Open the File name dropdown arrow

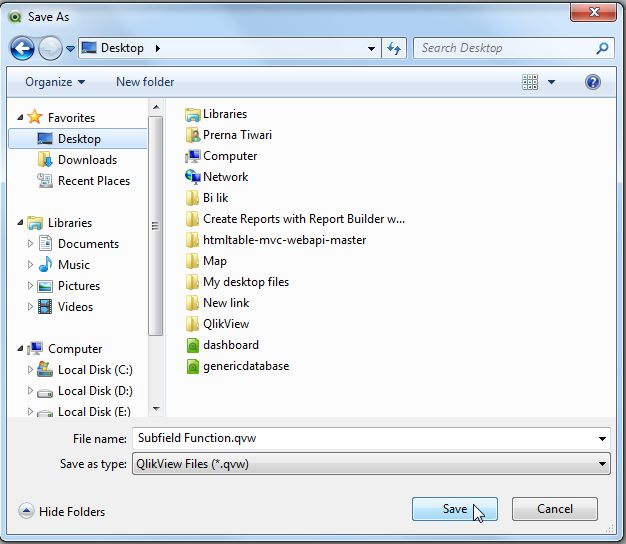click(602, 439)
